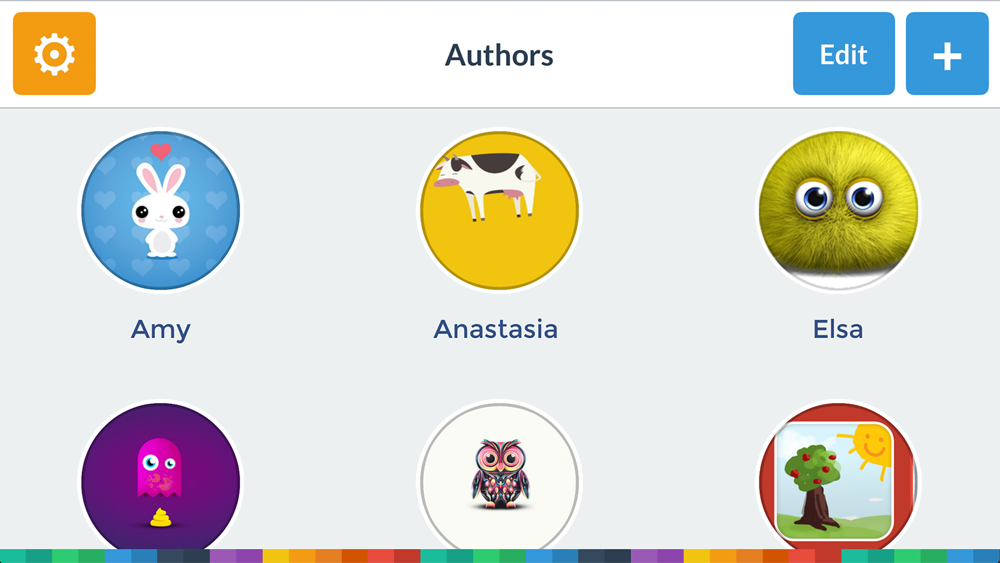Image resolution: width=1000 pixels, height=563 pixels.
Task: Open the colorful owl avatar
Action: (499, 478)
